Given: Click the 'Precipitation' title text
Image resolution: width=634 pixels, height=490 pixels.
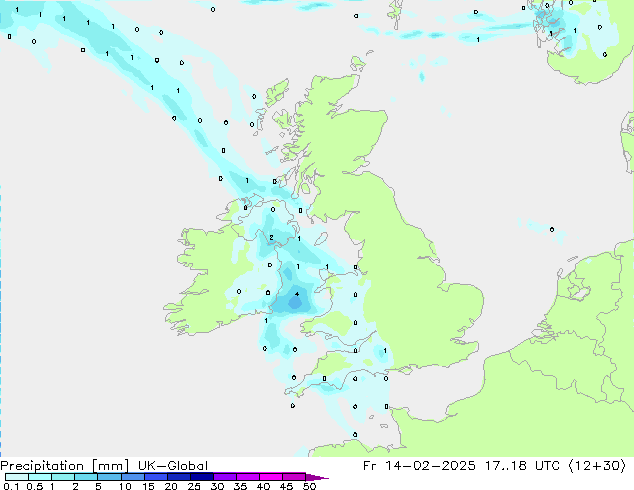Looking at the screenshot, I should pyautogui.click(x=42, y=466).
